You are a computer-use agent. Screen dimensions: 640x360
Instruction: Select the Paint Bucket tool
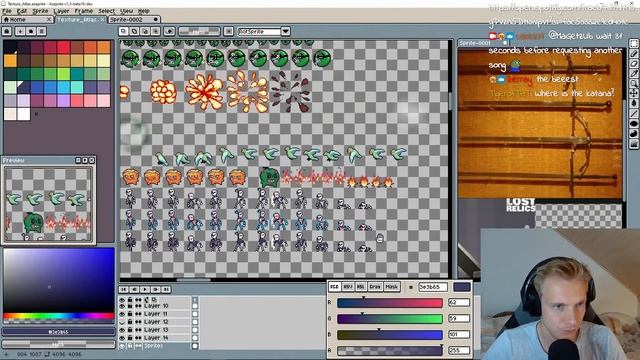click(634, 103)
